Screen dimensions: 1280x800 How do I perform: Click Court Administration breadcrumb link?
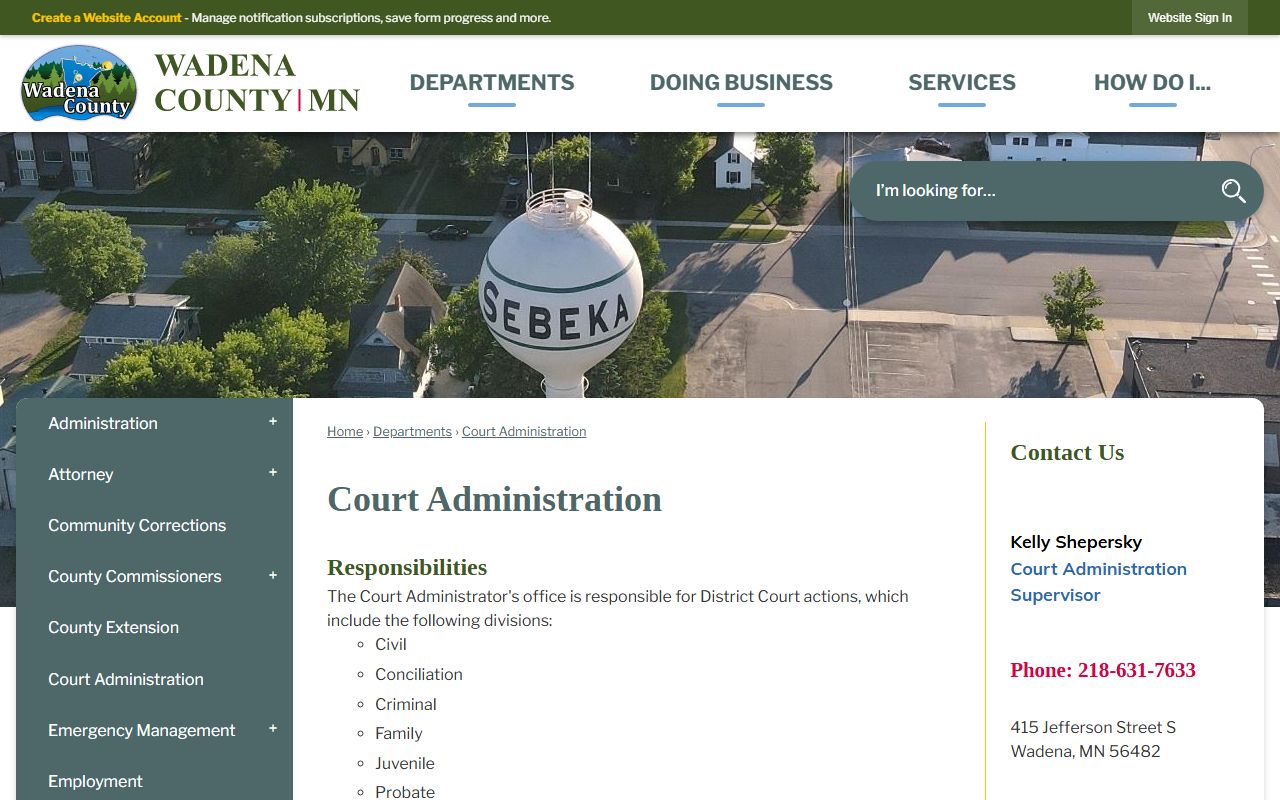[x=524, y=431]
